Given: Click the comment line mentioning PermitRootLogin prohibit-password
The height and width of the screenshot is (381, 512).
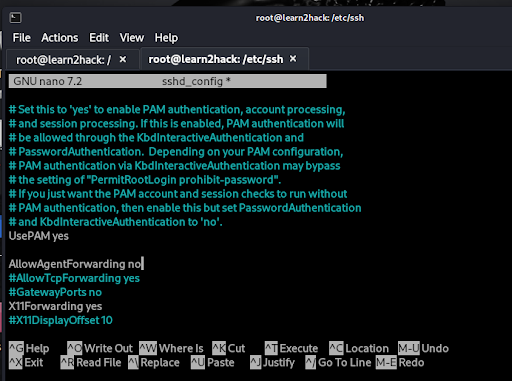Looking at the screenshot, I should pos(145,180).
